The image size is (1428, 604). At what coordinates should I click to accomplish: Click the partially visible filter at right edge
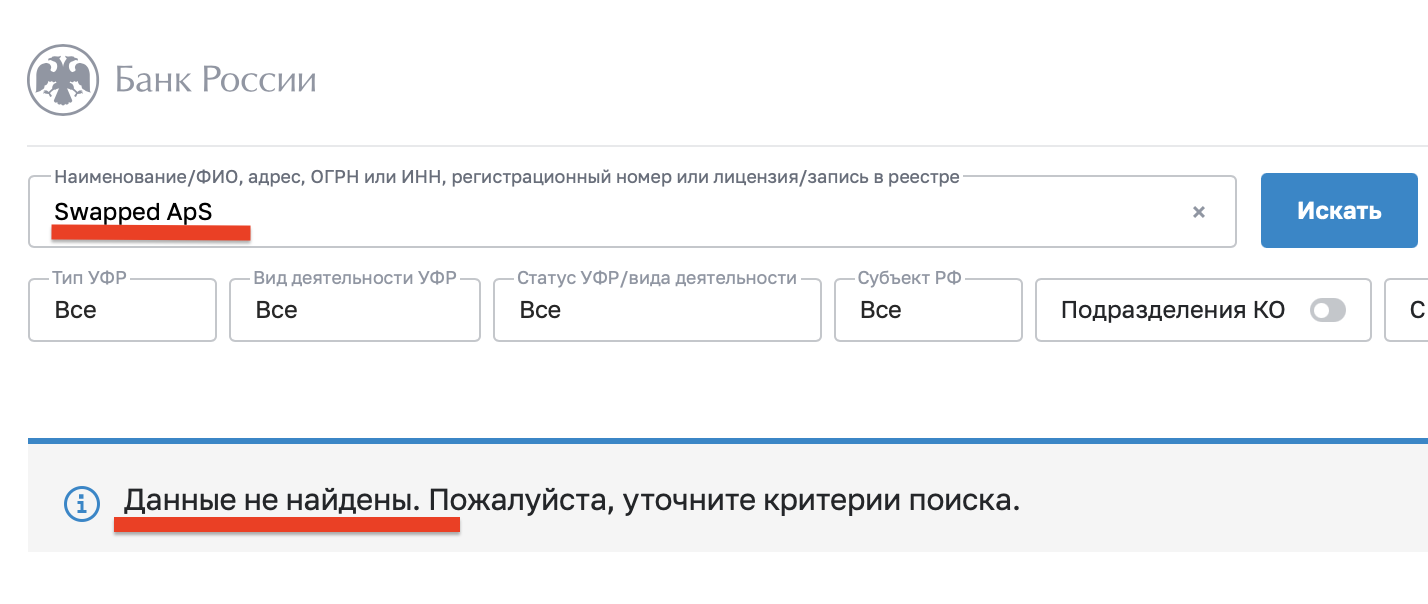click(x=1412, y=310)
